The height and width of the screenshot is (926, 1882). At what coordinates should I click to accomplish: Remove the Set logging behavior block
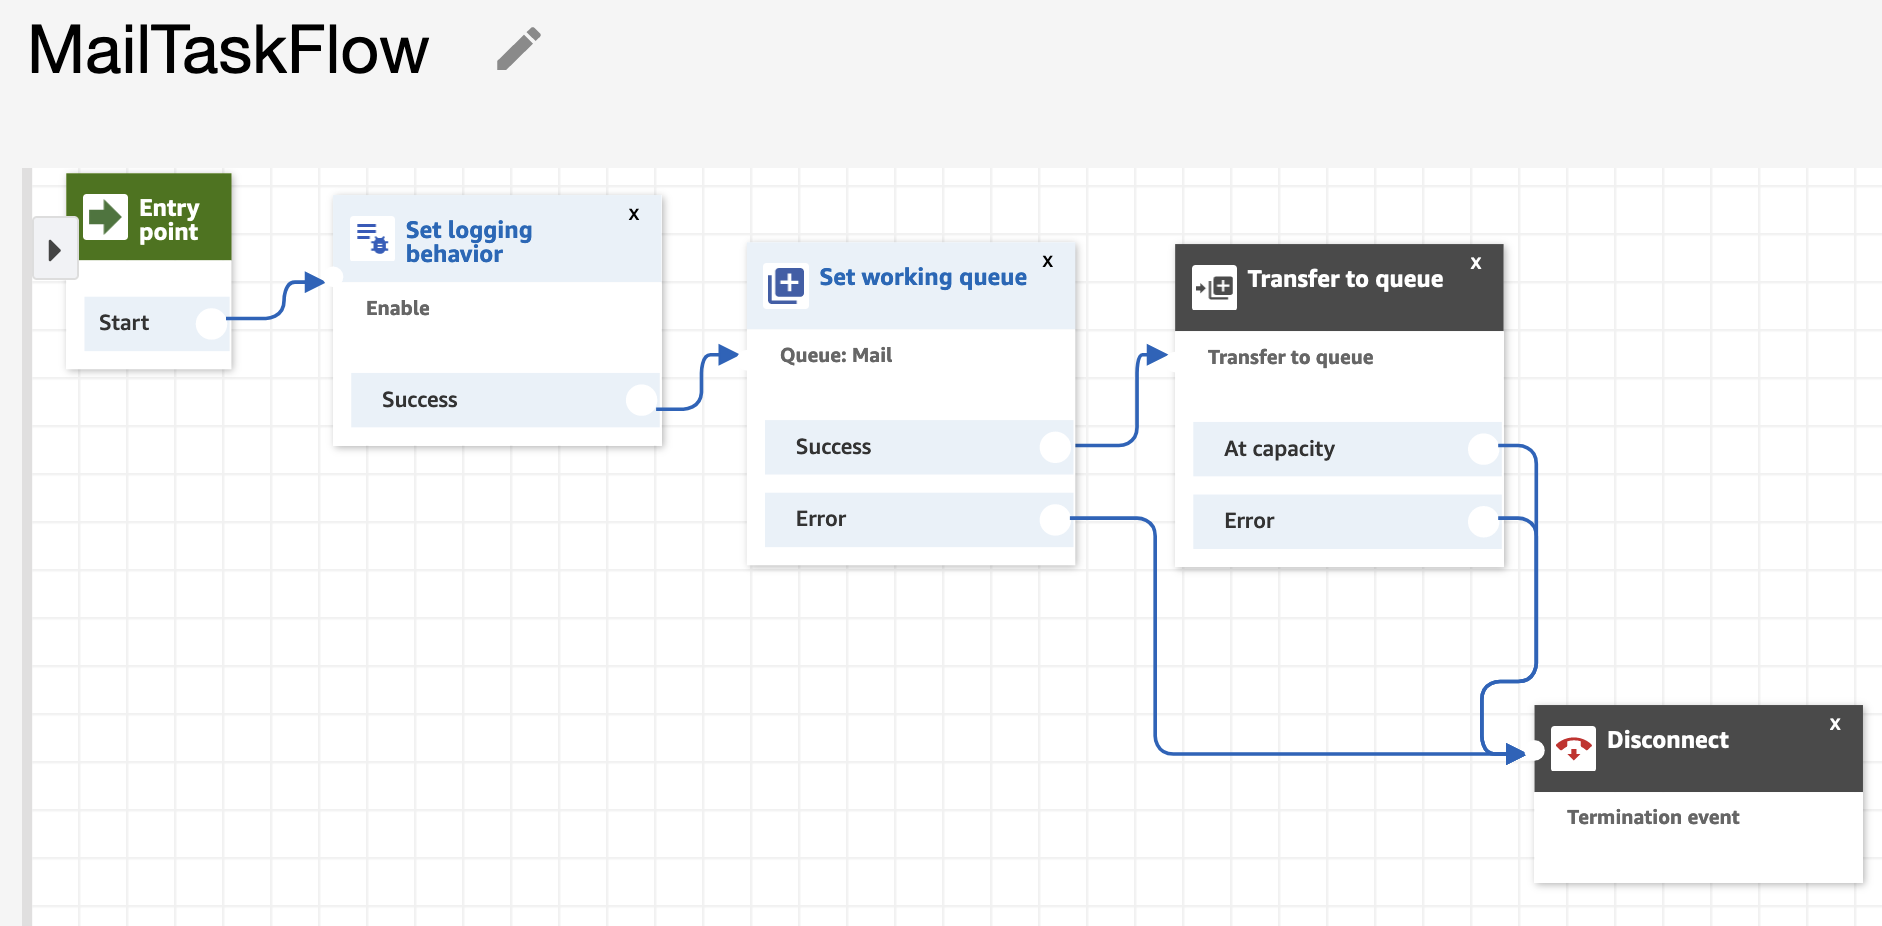[634, 214]
